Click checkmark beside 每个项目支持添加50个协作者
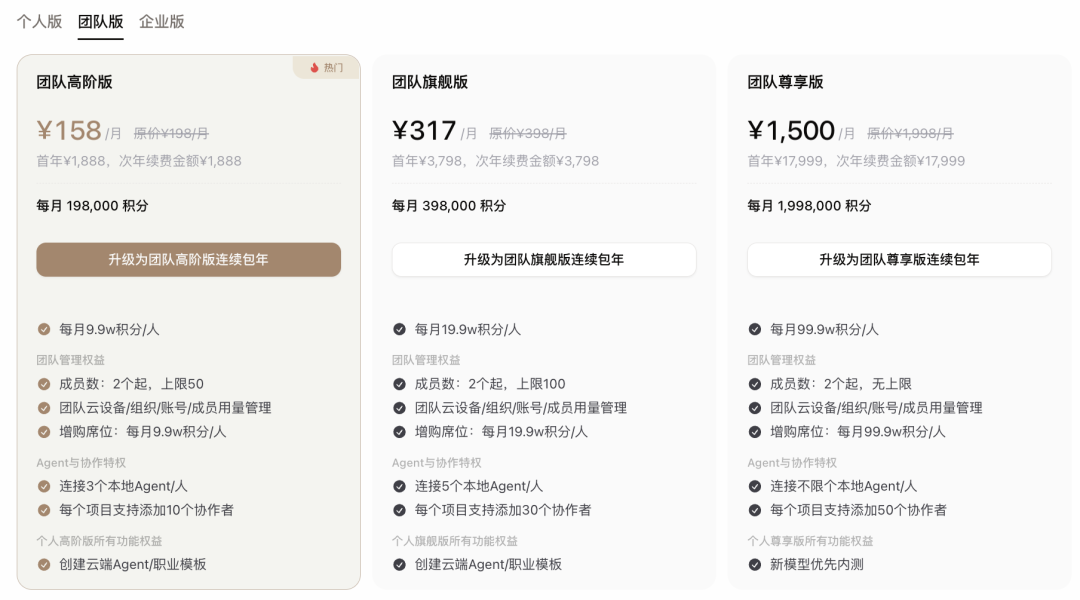 [x=755, y=510]
